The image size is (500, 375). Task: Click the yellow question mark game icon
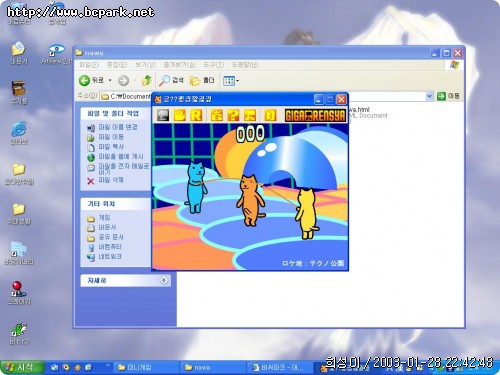click(233, 115)
